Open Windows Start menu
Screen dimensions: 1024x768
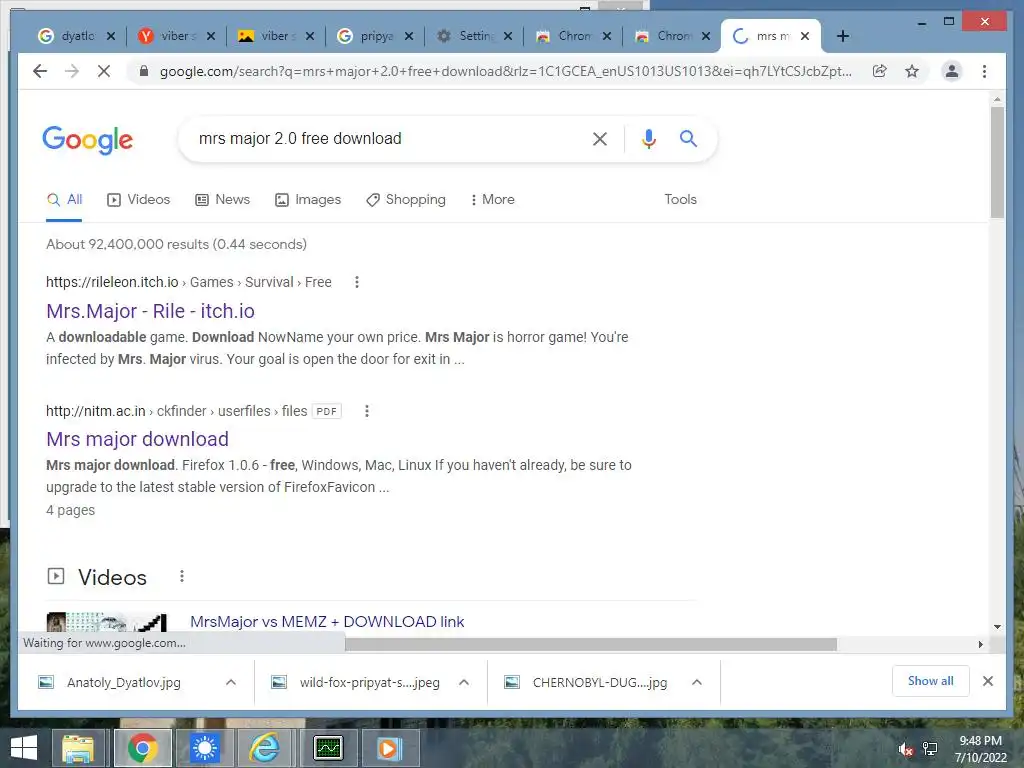24,748
